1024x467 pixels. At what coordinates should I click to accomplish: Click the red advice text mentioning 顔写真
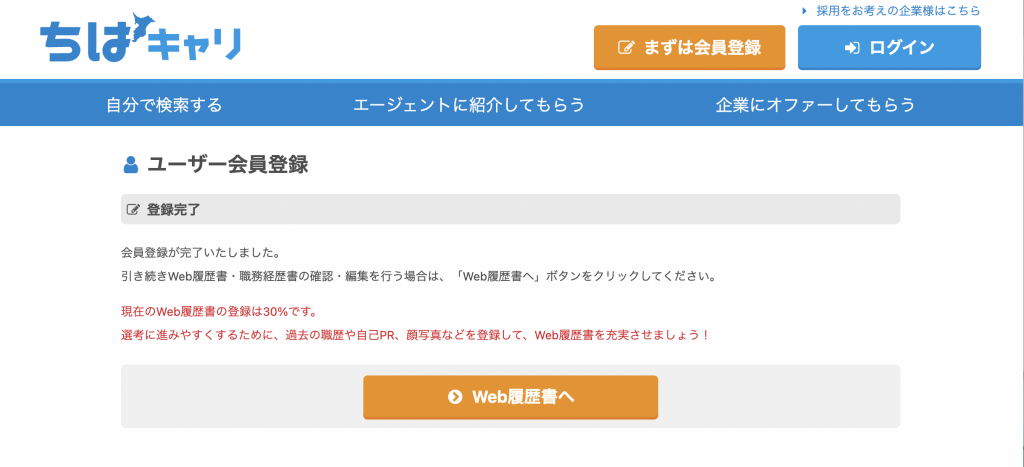click(x=415, y=336)
